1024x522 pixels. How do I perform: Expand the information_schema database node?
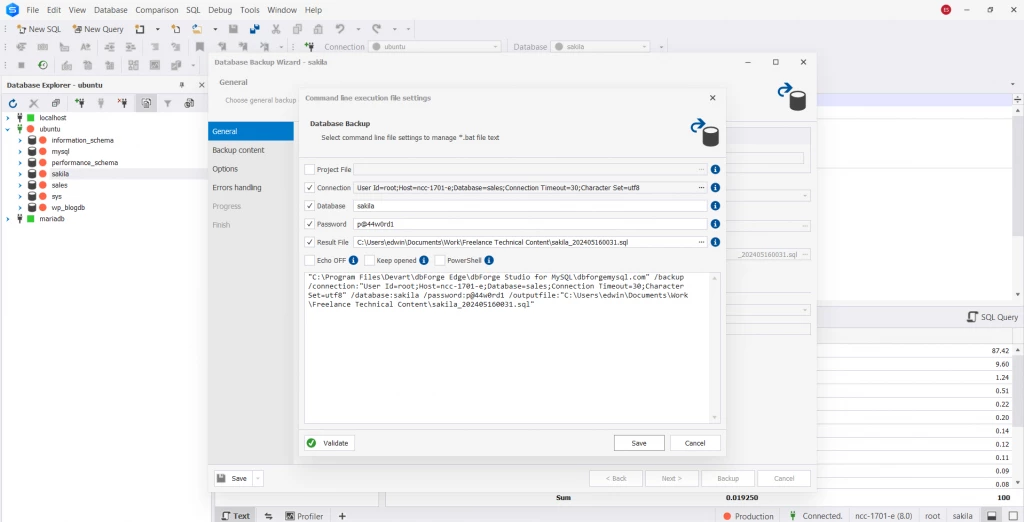click(20, 140)
